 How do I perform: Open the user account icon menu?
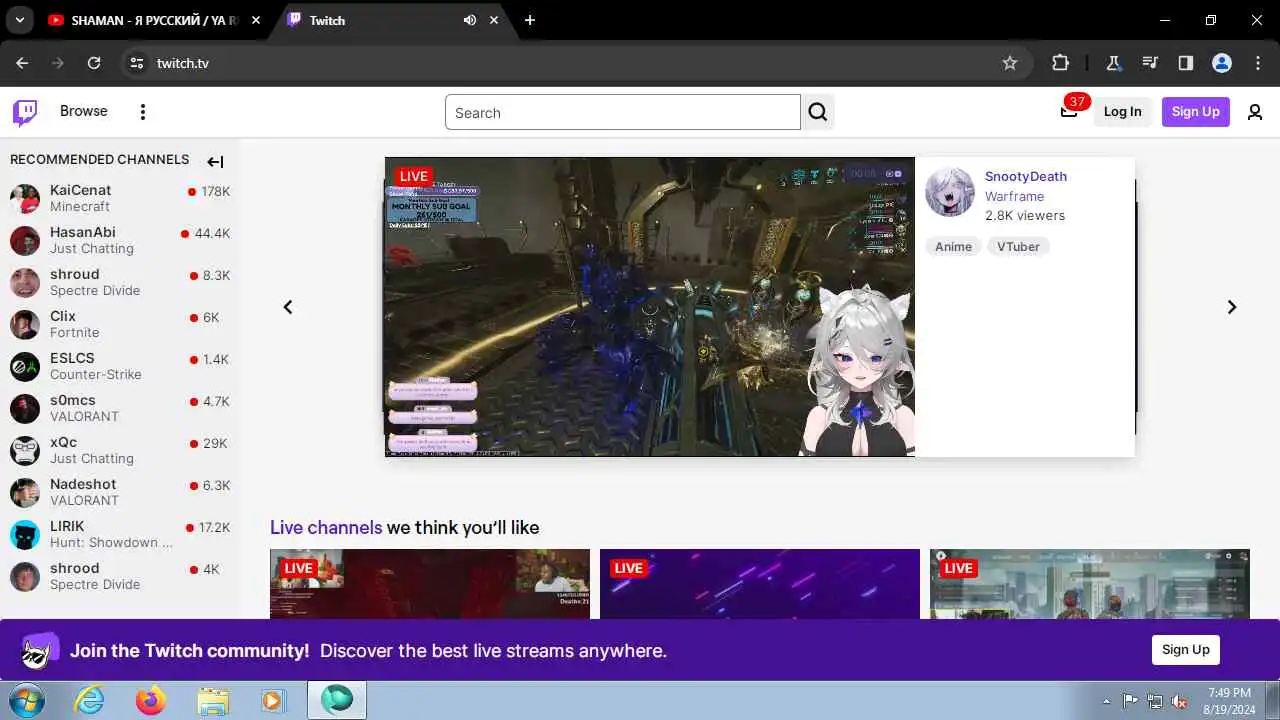[x=1255, y=112]
